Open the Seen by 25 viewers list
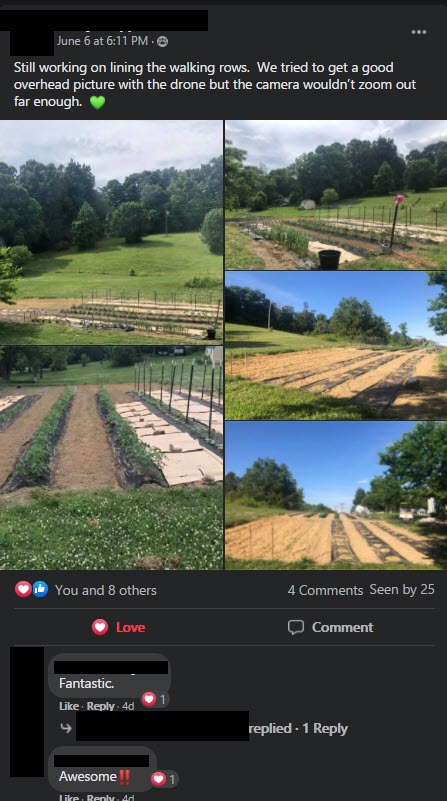This screenshot has height=801, width=447. [402, 590]
